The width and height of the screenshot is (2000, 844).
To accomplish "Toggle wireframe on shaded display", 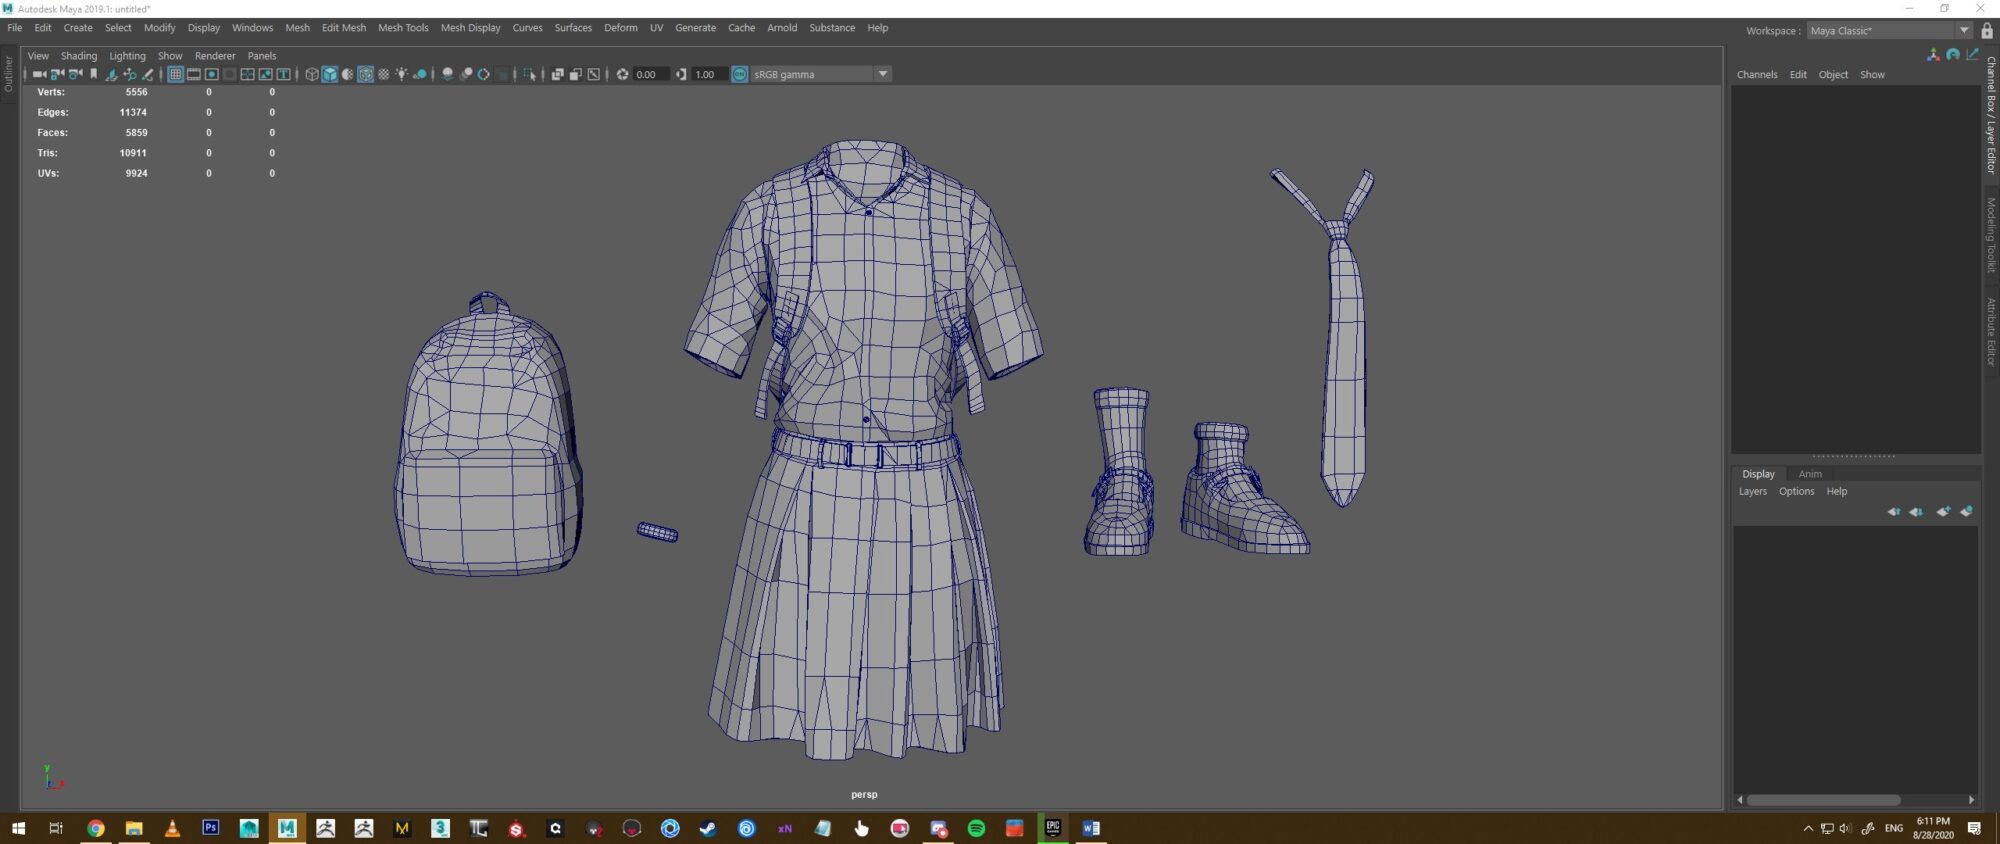I will pyautogui.click(x=365, y=74).
